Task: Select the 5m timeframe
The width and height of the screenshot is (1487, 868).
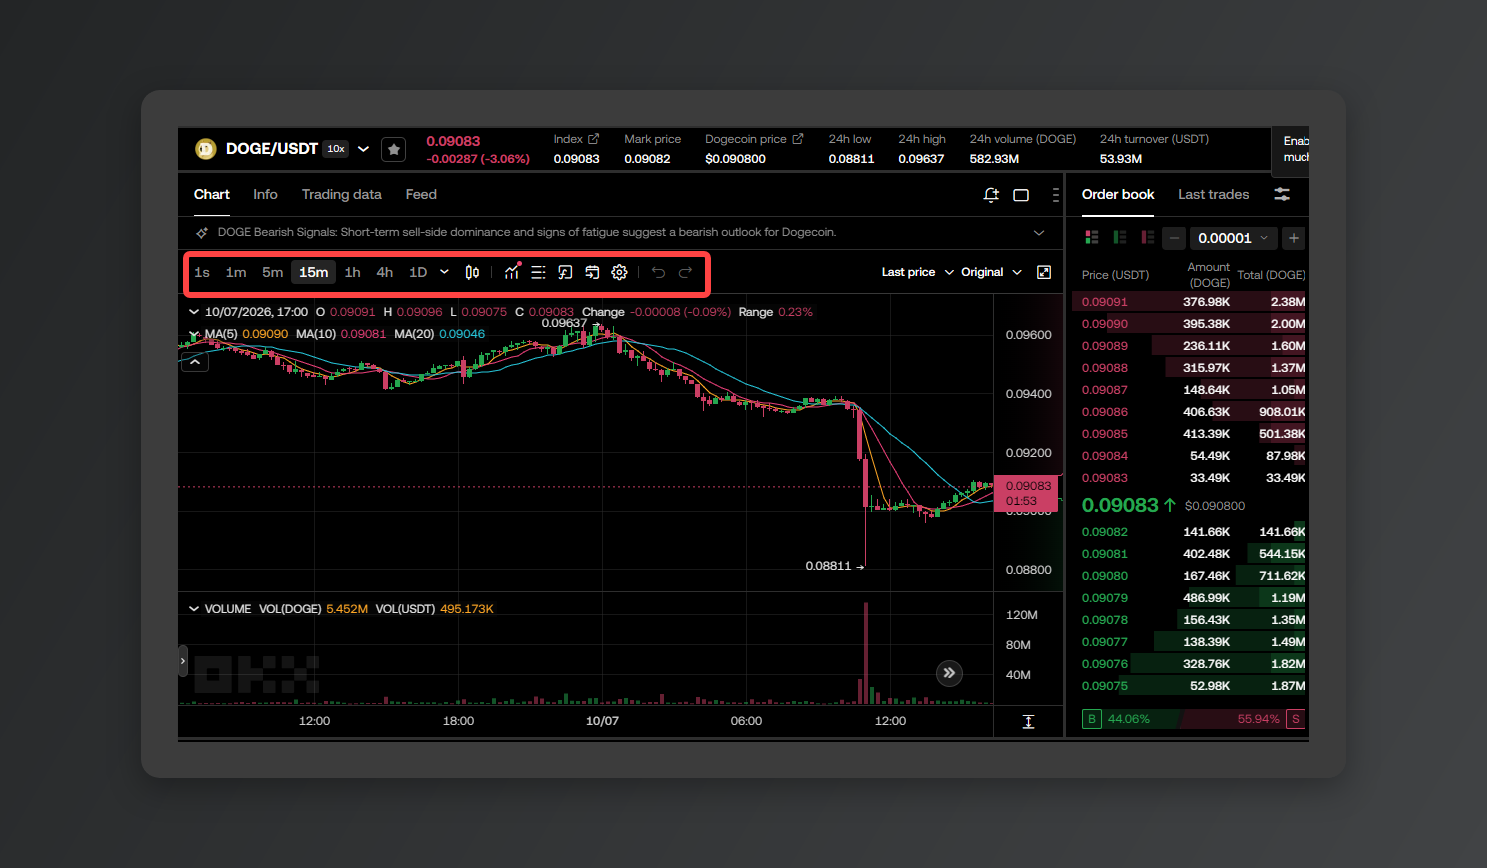Action: (x=272, y=272)
